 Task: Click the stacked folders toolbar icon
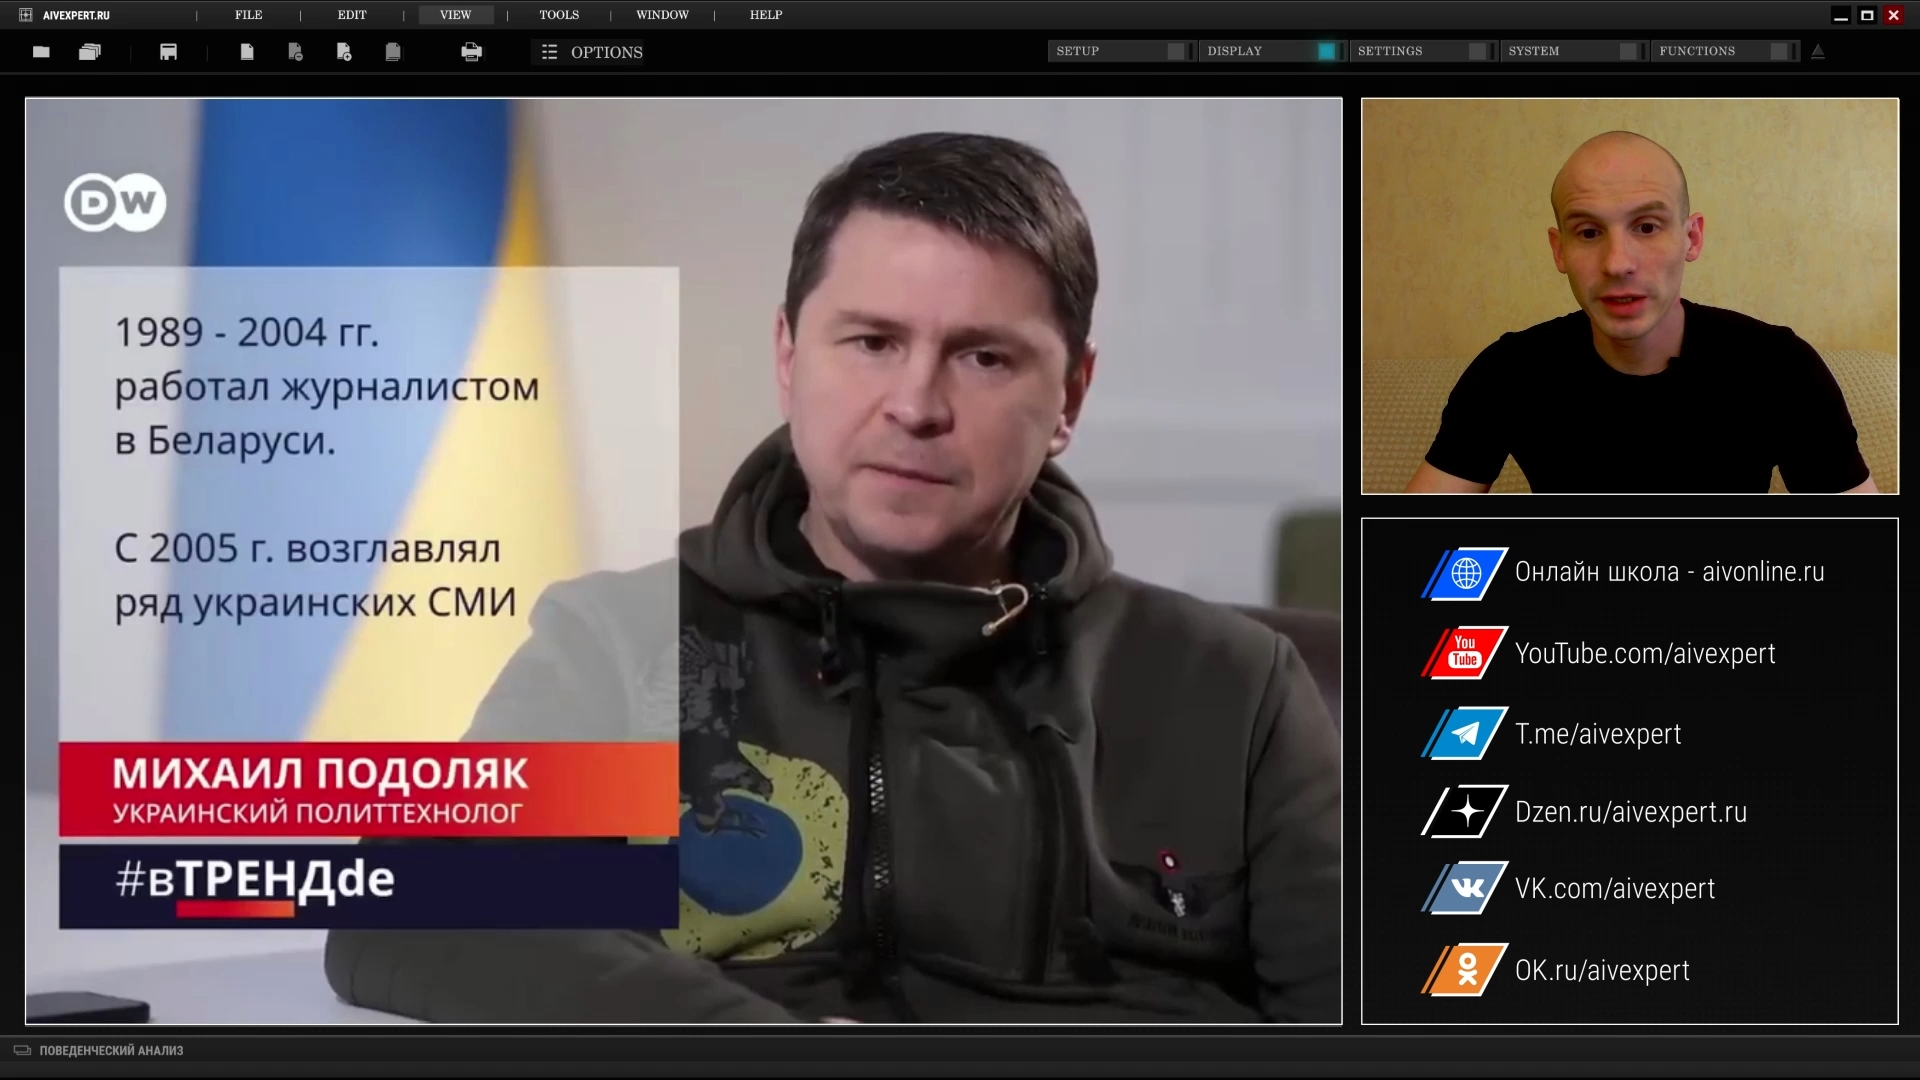click(90, 52)
